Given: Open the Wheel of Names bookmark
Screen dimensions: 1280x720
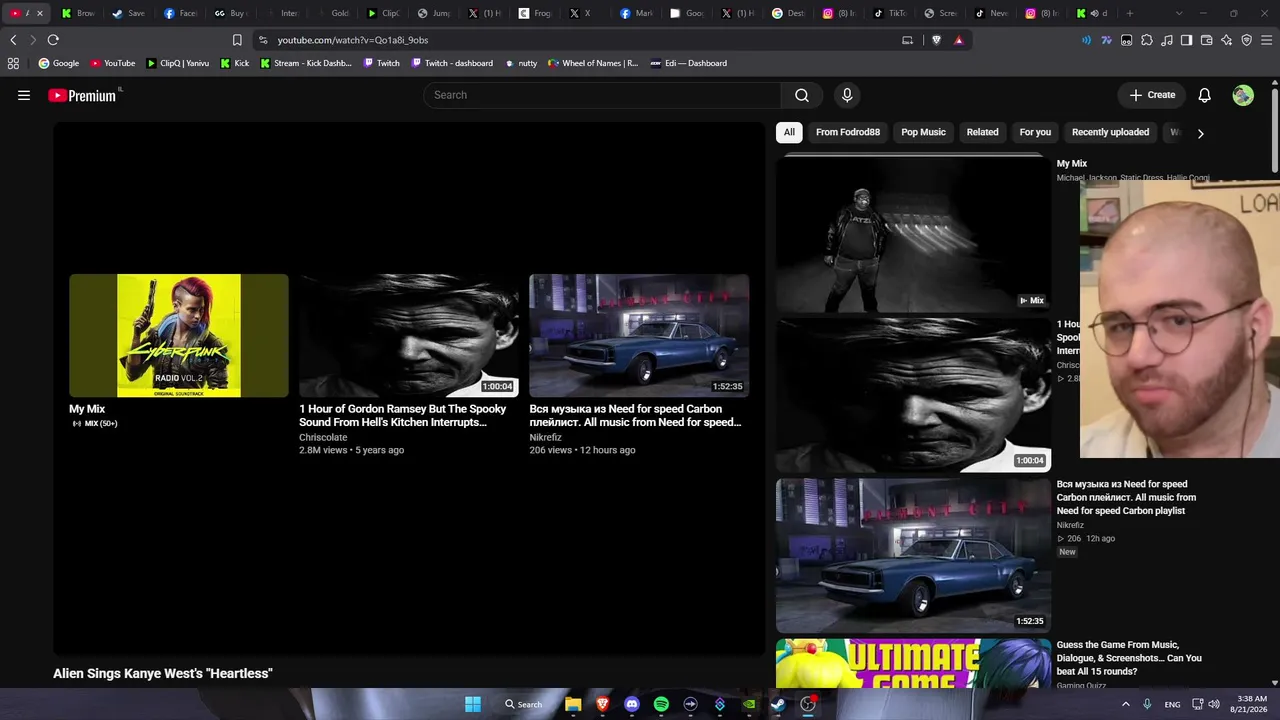Looking at the screenshot, I should 593,63.
